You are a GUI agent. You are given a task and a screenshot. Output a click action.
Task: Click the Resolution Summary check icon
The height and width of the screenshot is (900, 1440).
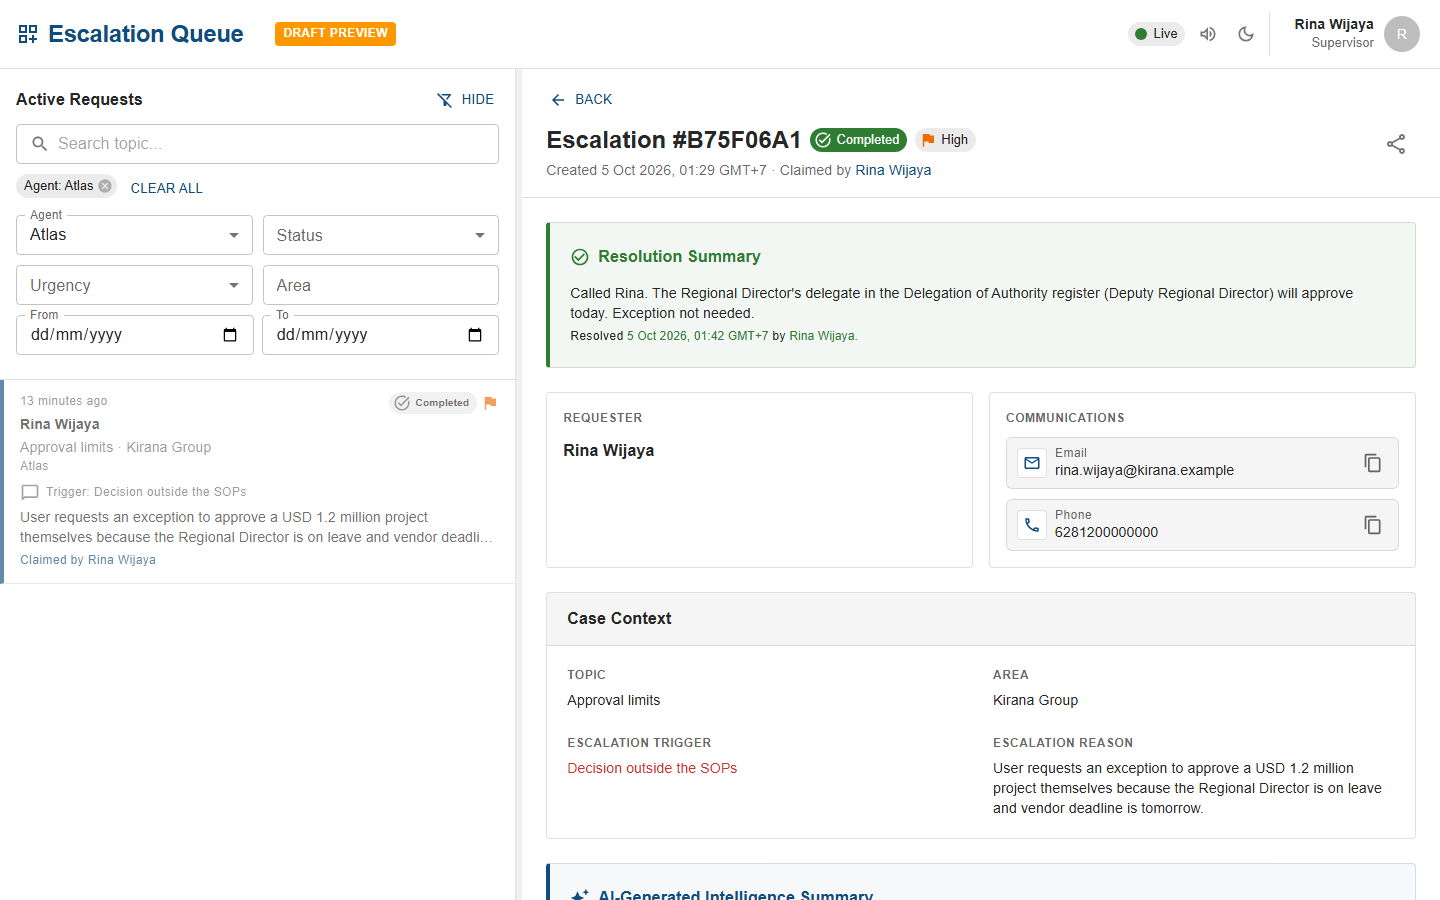coord(580,257)
